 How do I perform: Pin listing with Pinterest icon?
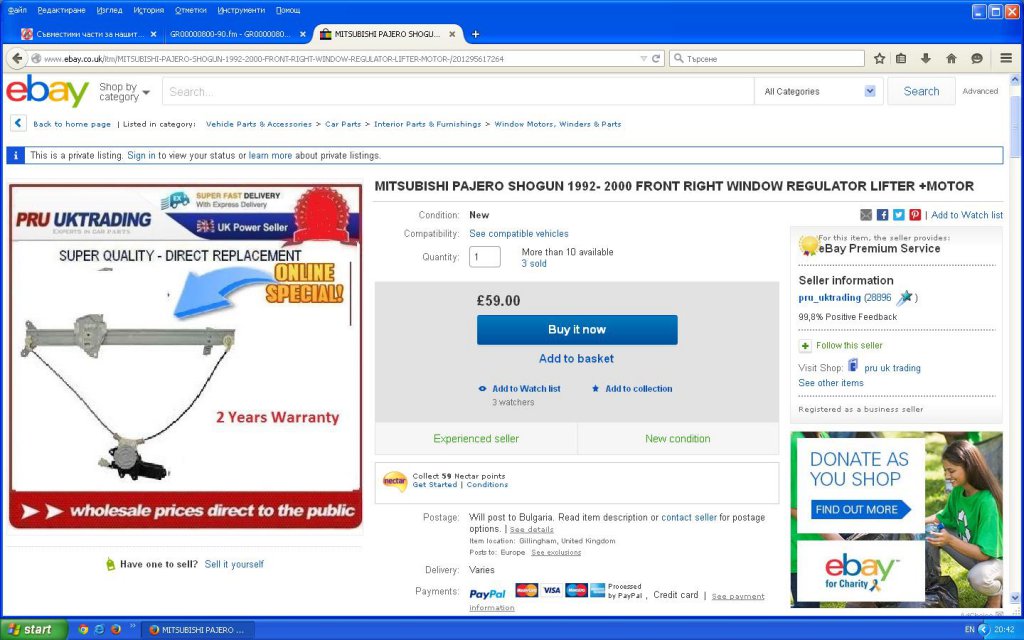[915, 215]
